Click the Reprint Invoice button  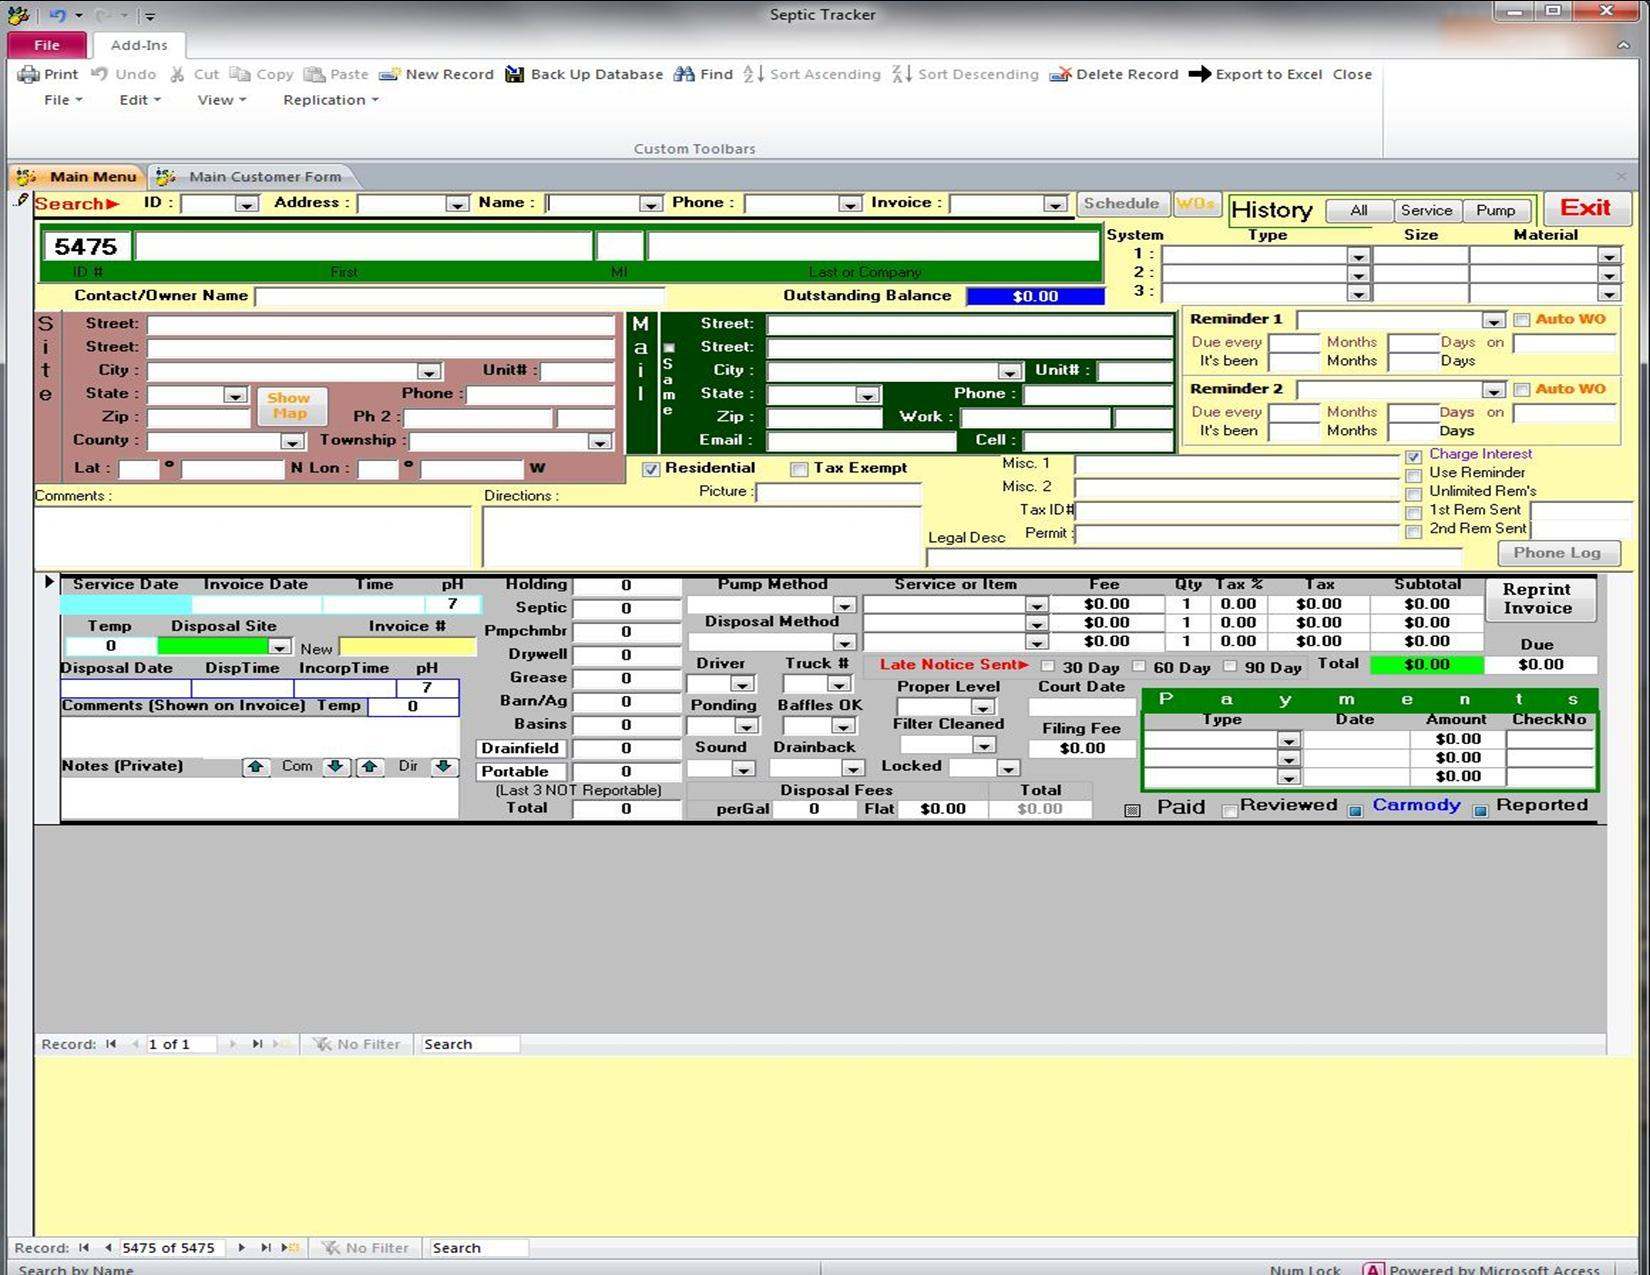tap(1537, 599)
